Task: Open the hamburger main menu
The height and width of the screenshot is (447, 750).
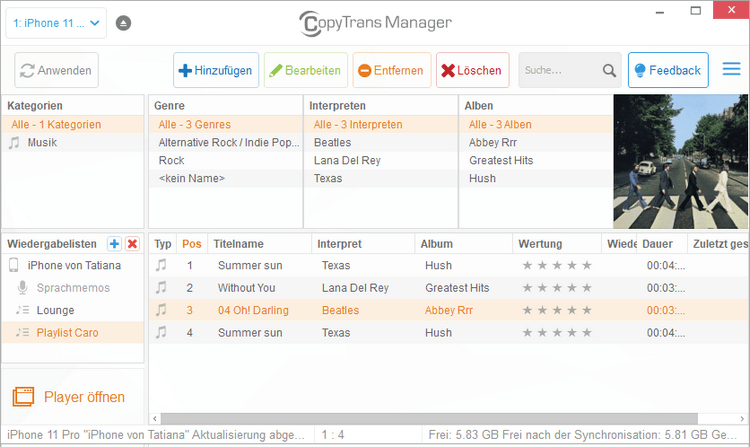Action: (731, 69)
